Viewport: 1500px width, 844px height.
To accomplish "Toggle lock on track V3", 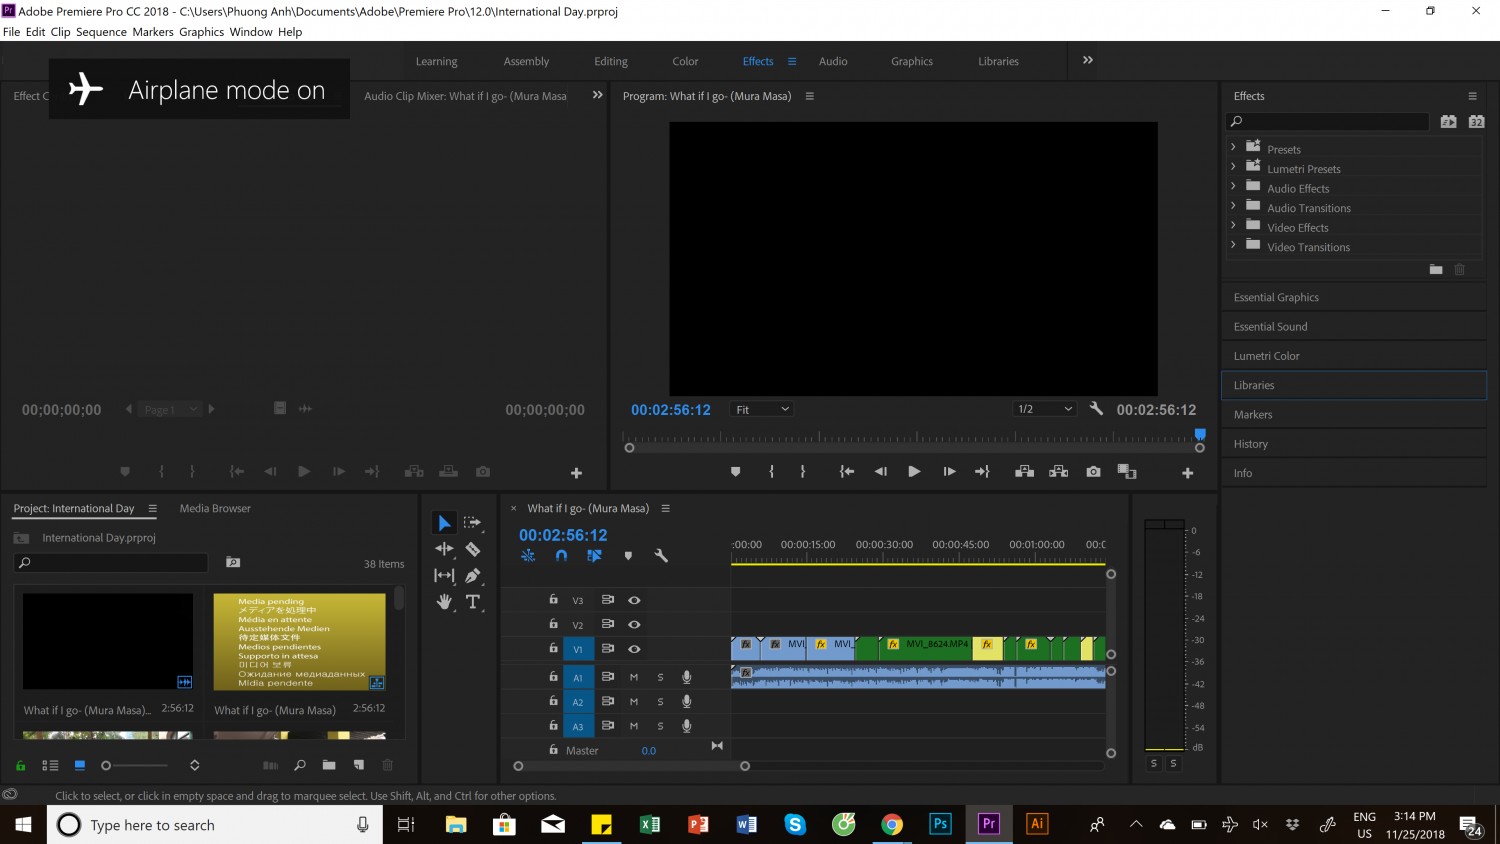I will (x=553, y=599).
